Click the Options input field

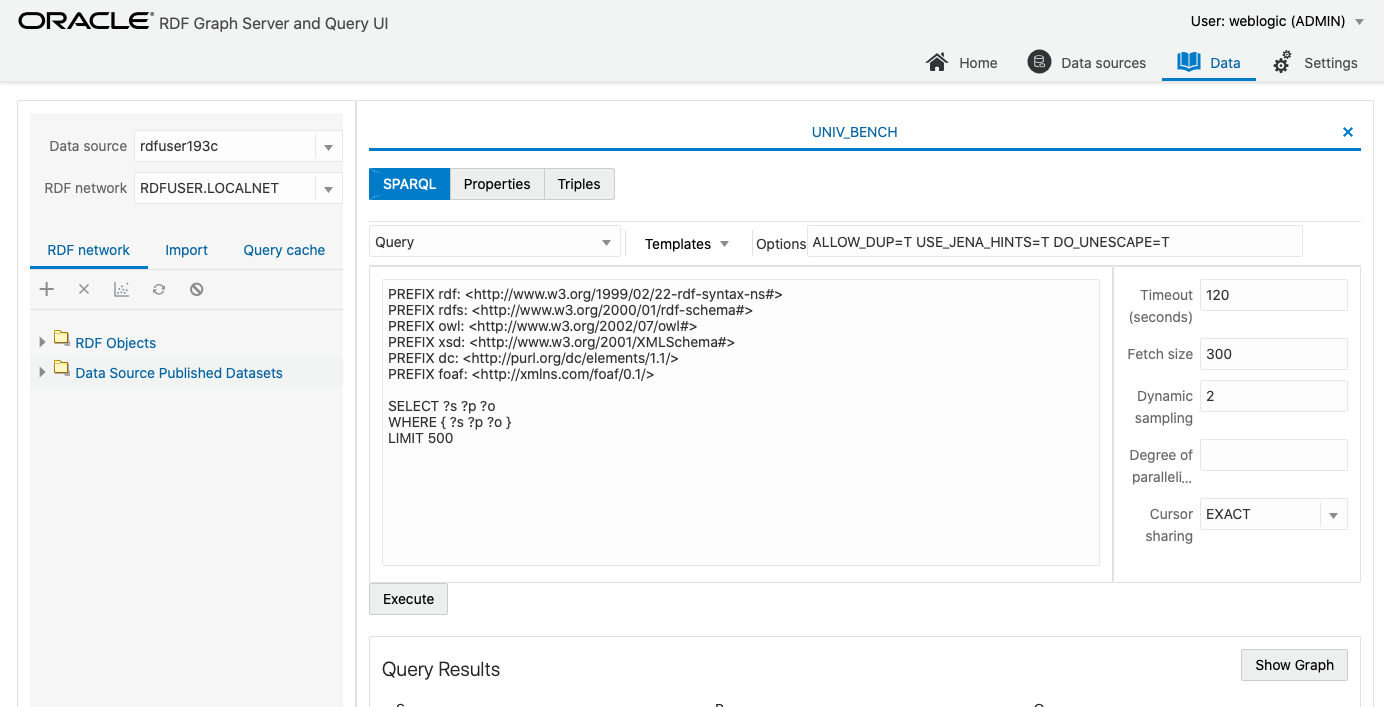1055,242
